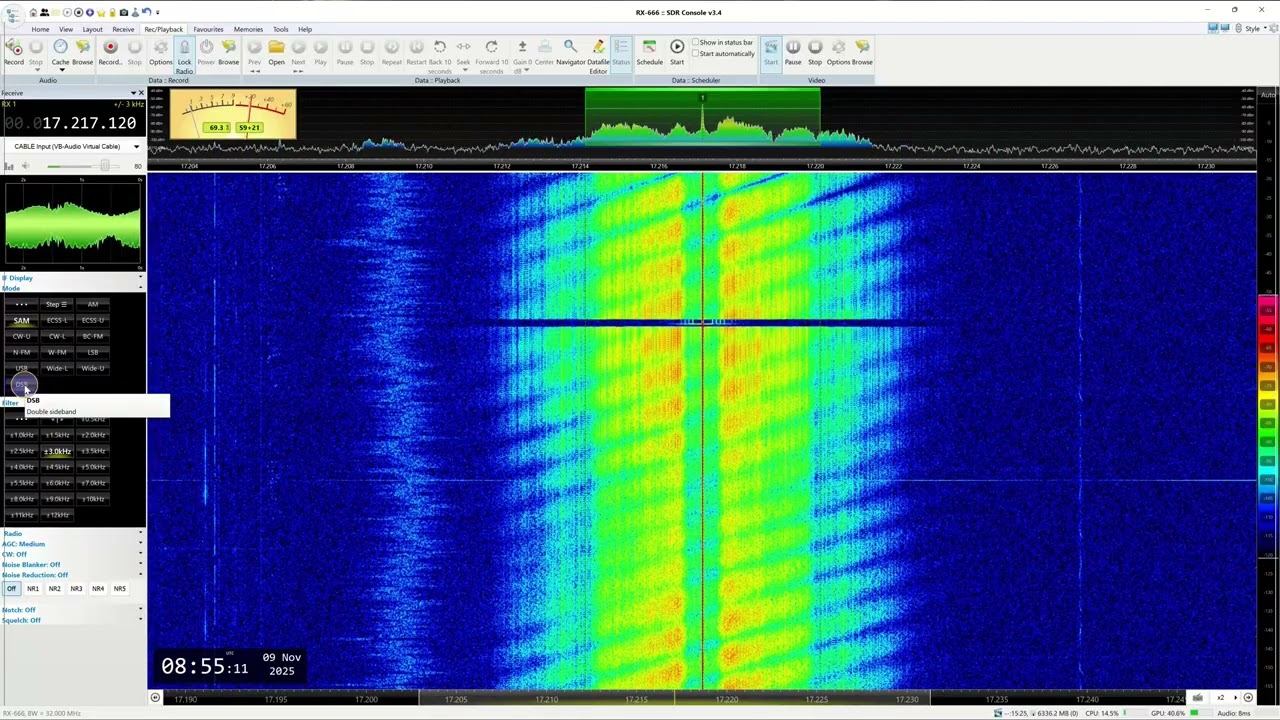
Task: Open the Style dropdown menu
Action: [x=1254, y=29]
